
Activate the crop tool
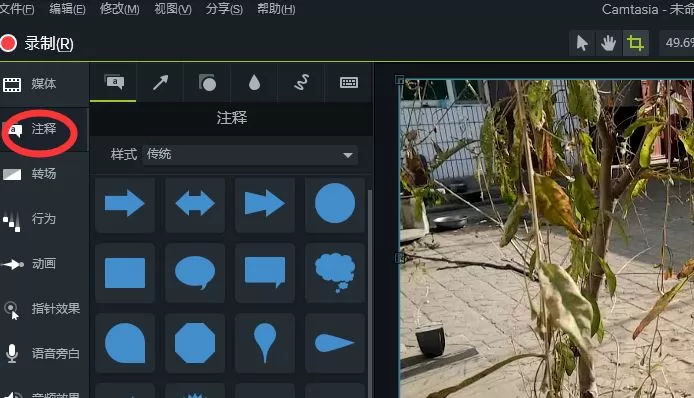pyautogui.click(x=635, y=43)
